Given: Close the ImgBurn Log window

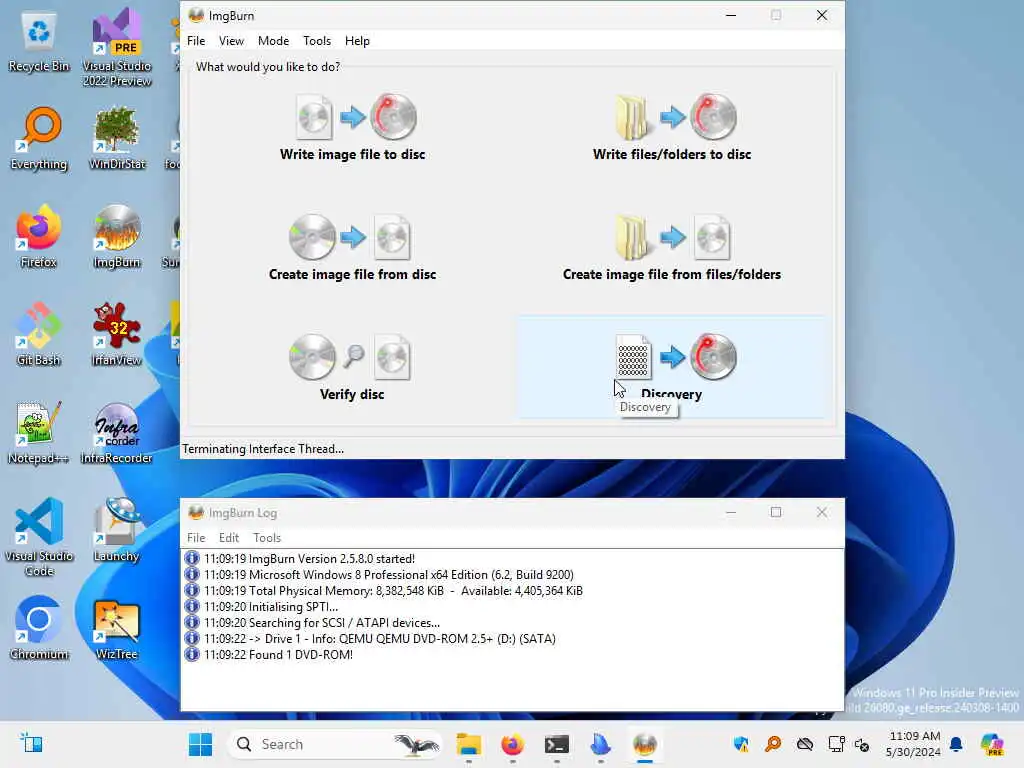Looking at the screenshot, I should [822, 512].
